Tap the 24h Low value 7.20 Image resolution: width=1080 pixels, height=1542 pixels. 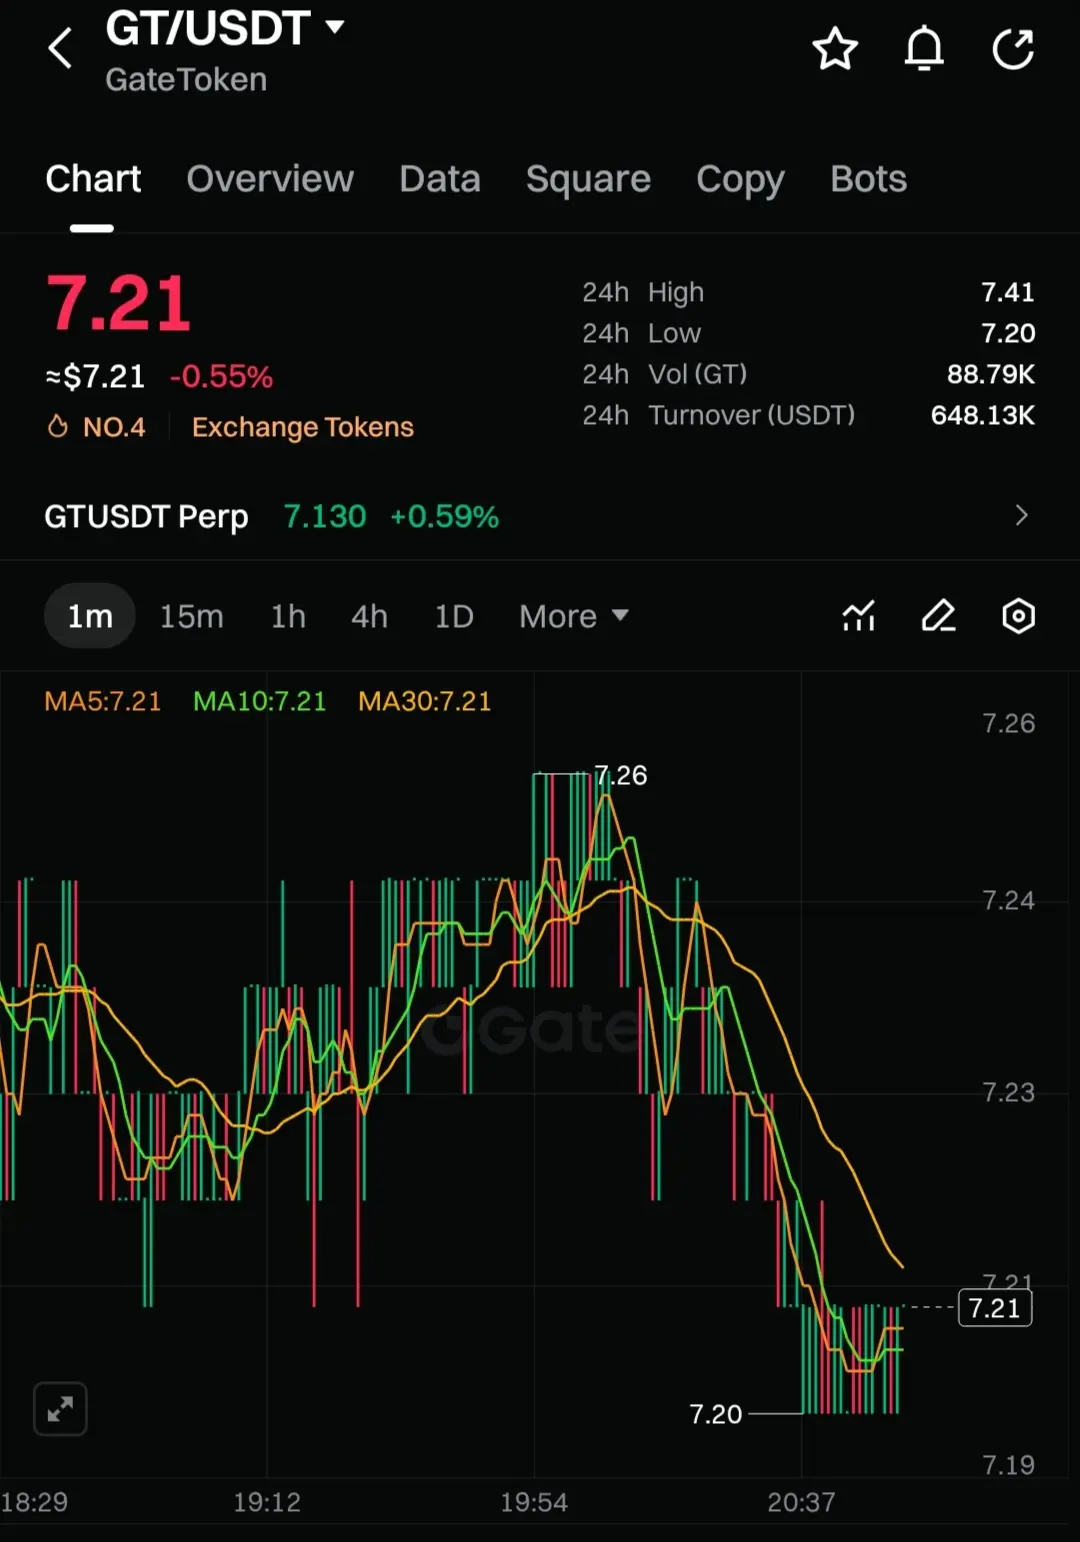pyautogui.click(x=1008, y=333)
